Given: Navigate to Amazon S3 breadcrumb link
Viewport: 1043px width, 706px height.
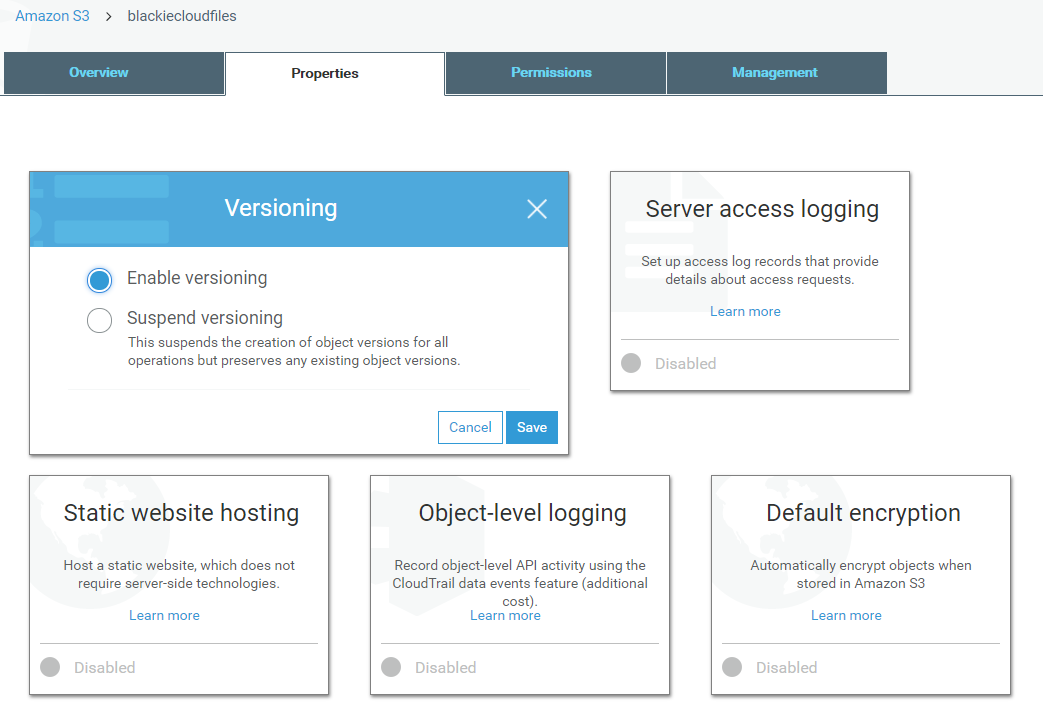Looking at the screenshot, I should point(52,16).
